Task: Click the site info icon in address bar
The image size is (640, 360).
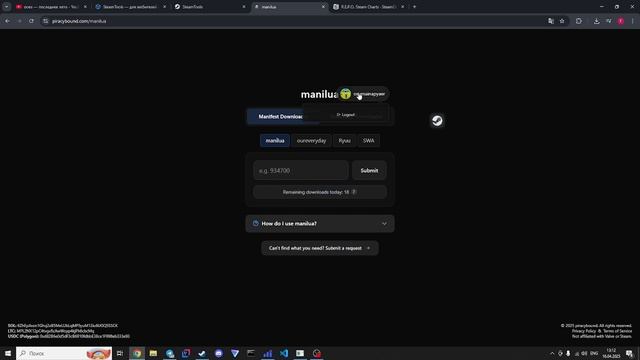Action: coord(46,21)
